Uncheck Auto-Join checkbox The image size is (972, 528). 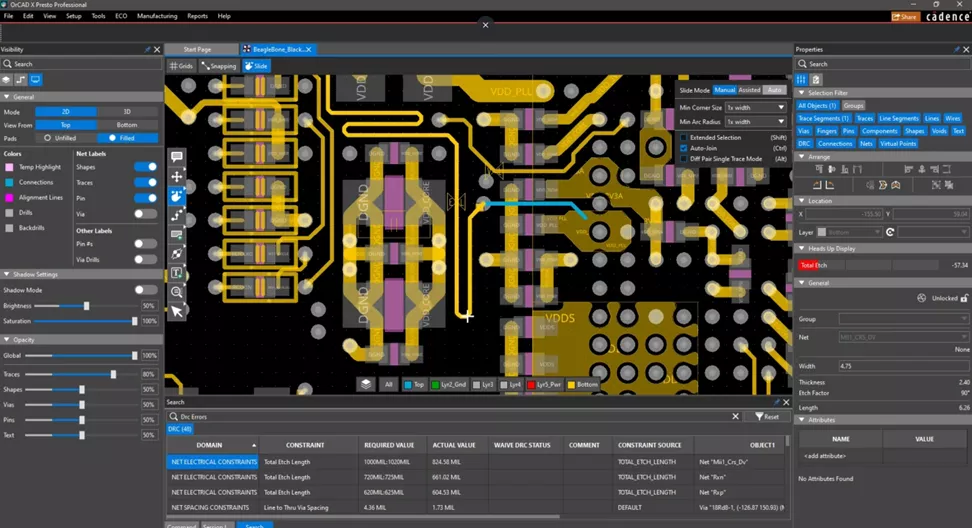coord(684,148)
